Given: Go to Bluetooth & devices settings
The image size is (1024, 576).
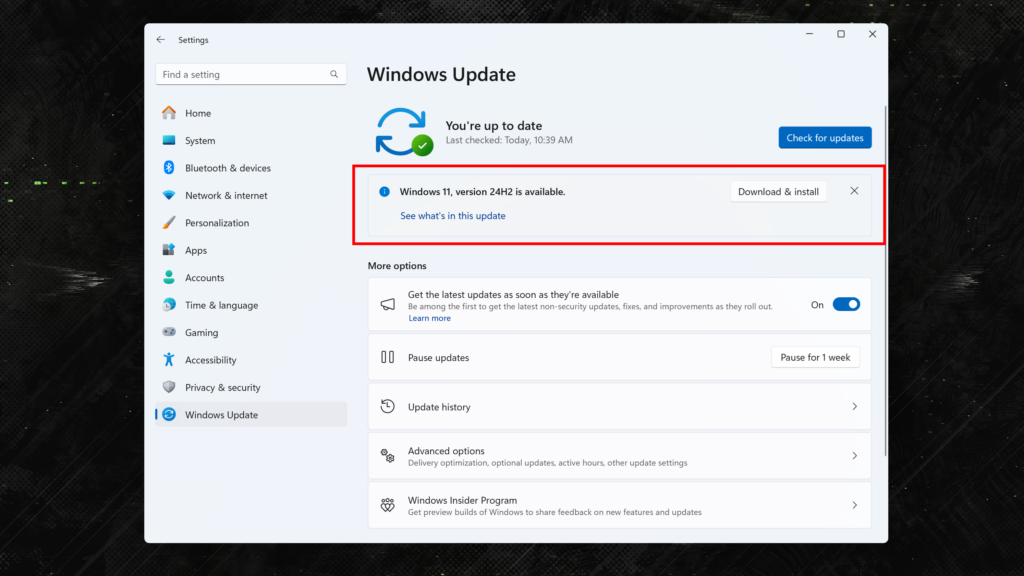Looking at the screenshot, I should (x=251, y=168).
